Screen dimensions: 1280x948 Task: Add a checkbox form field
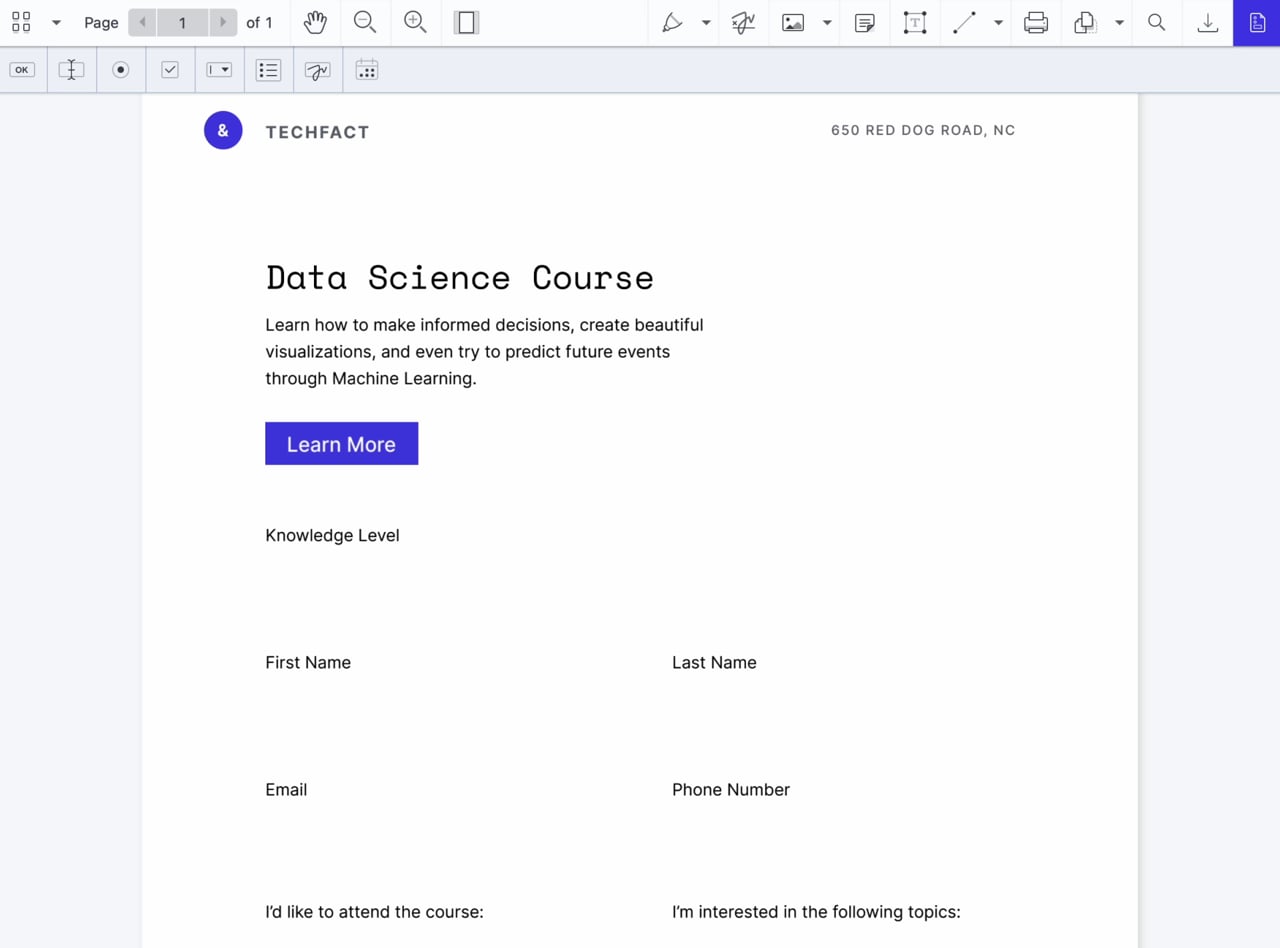170,70
